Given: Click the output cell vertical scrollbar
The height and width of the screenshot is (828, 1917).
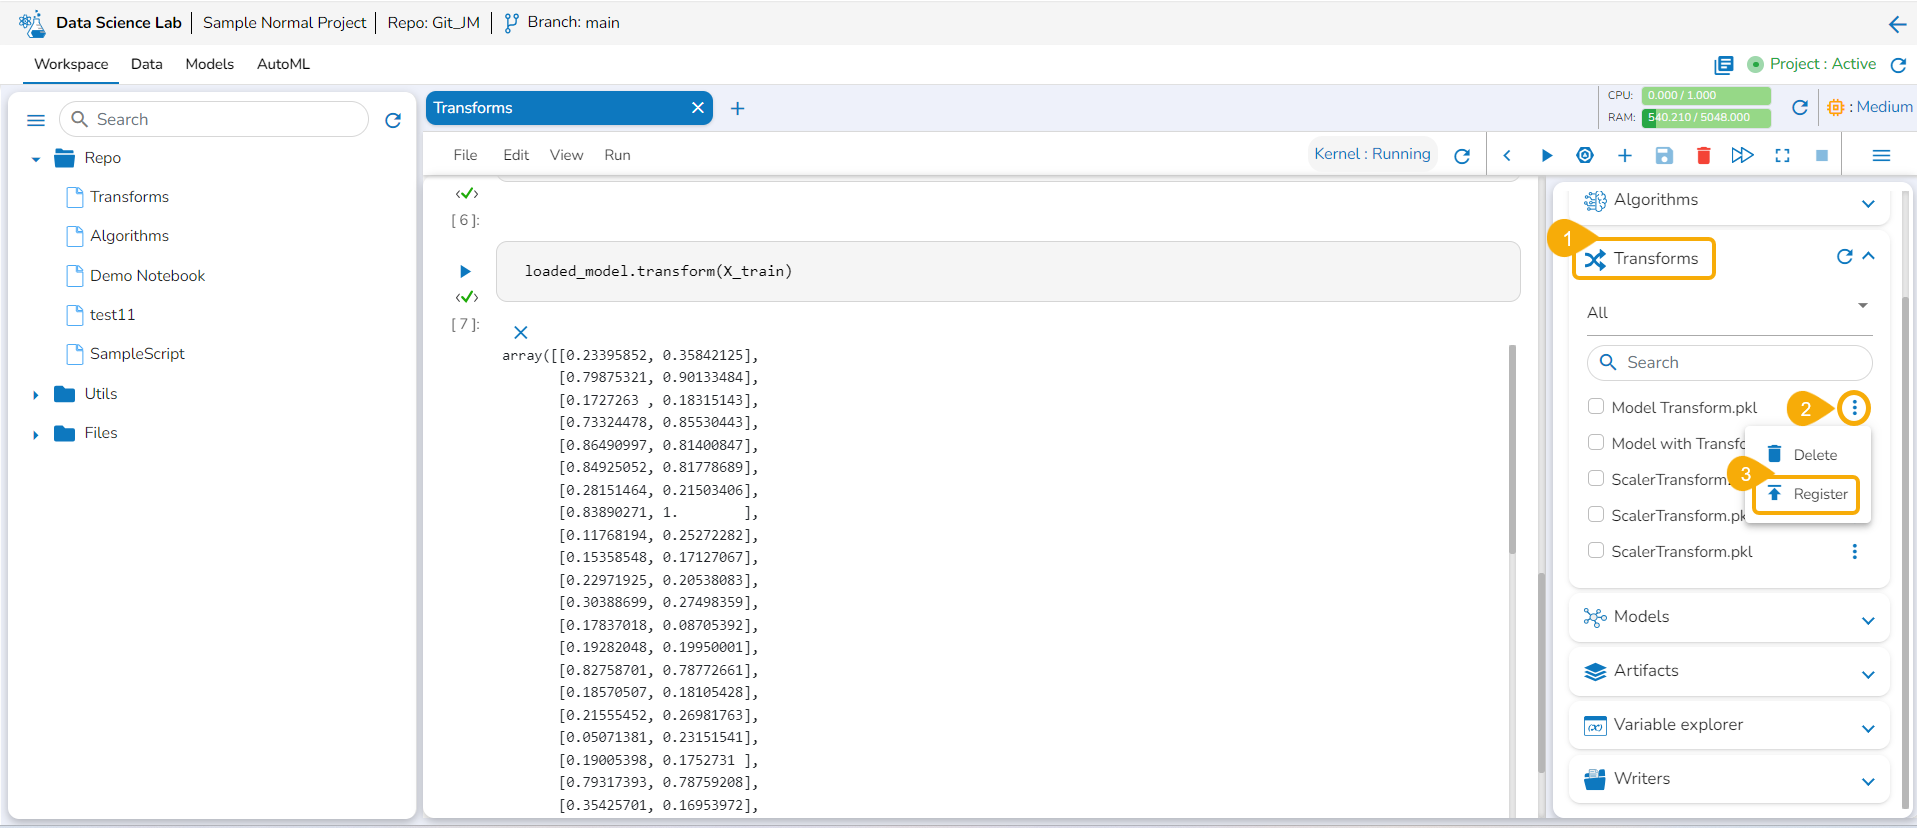Looking at the screenshot, I should tap(1512, 450).
